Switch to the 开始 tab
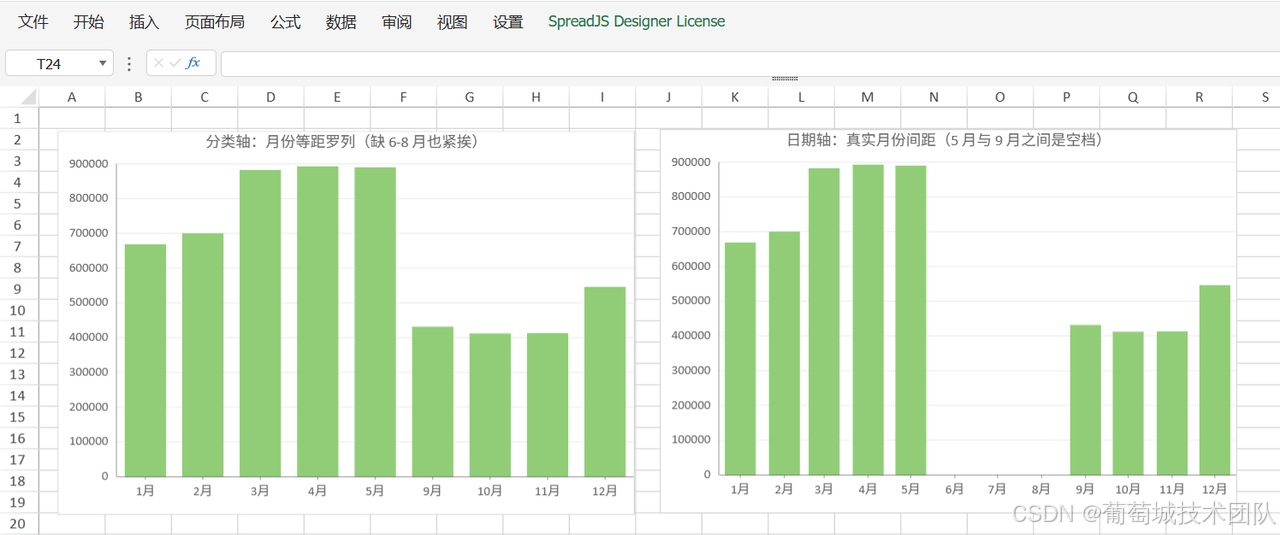Viewport: 1280px width, 535px height. (88, 21)
